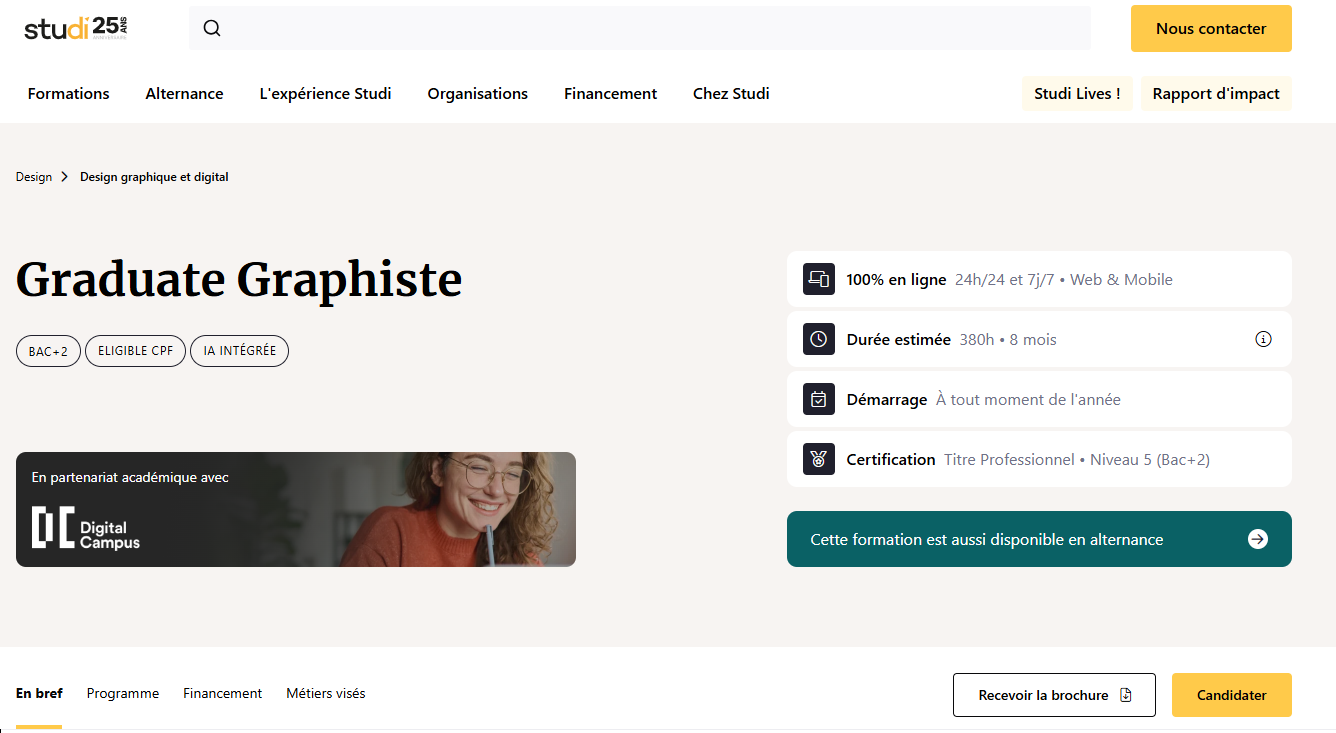The width and height of the screenshot is (1336, 733).
Task: Open the Formations menu
Action: tap(69, 94)
